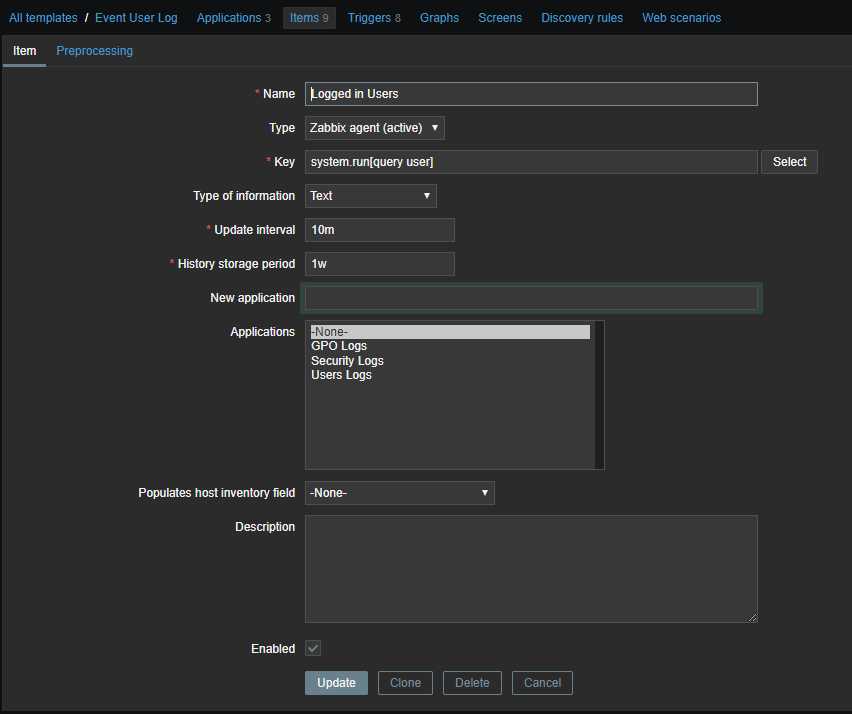
Task: Open the Web scenarios link
Action: [x=680, y=18]
